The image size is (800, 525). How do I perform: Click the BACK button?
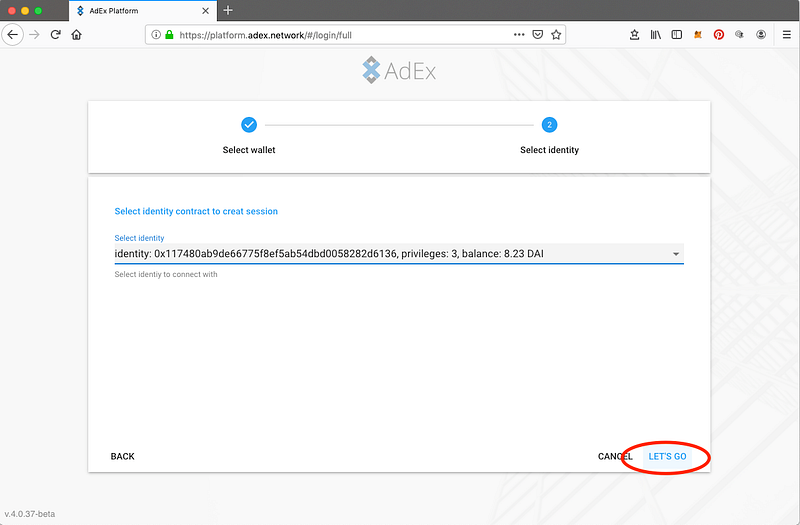(122, 456)
